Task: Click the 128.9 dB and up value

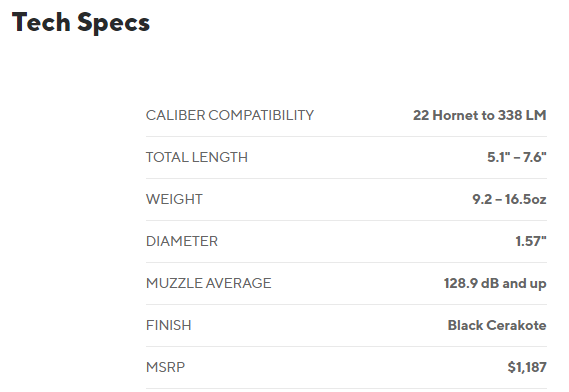Action: (495, 283)
